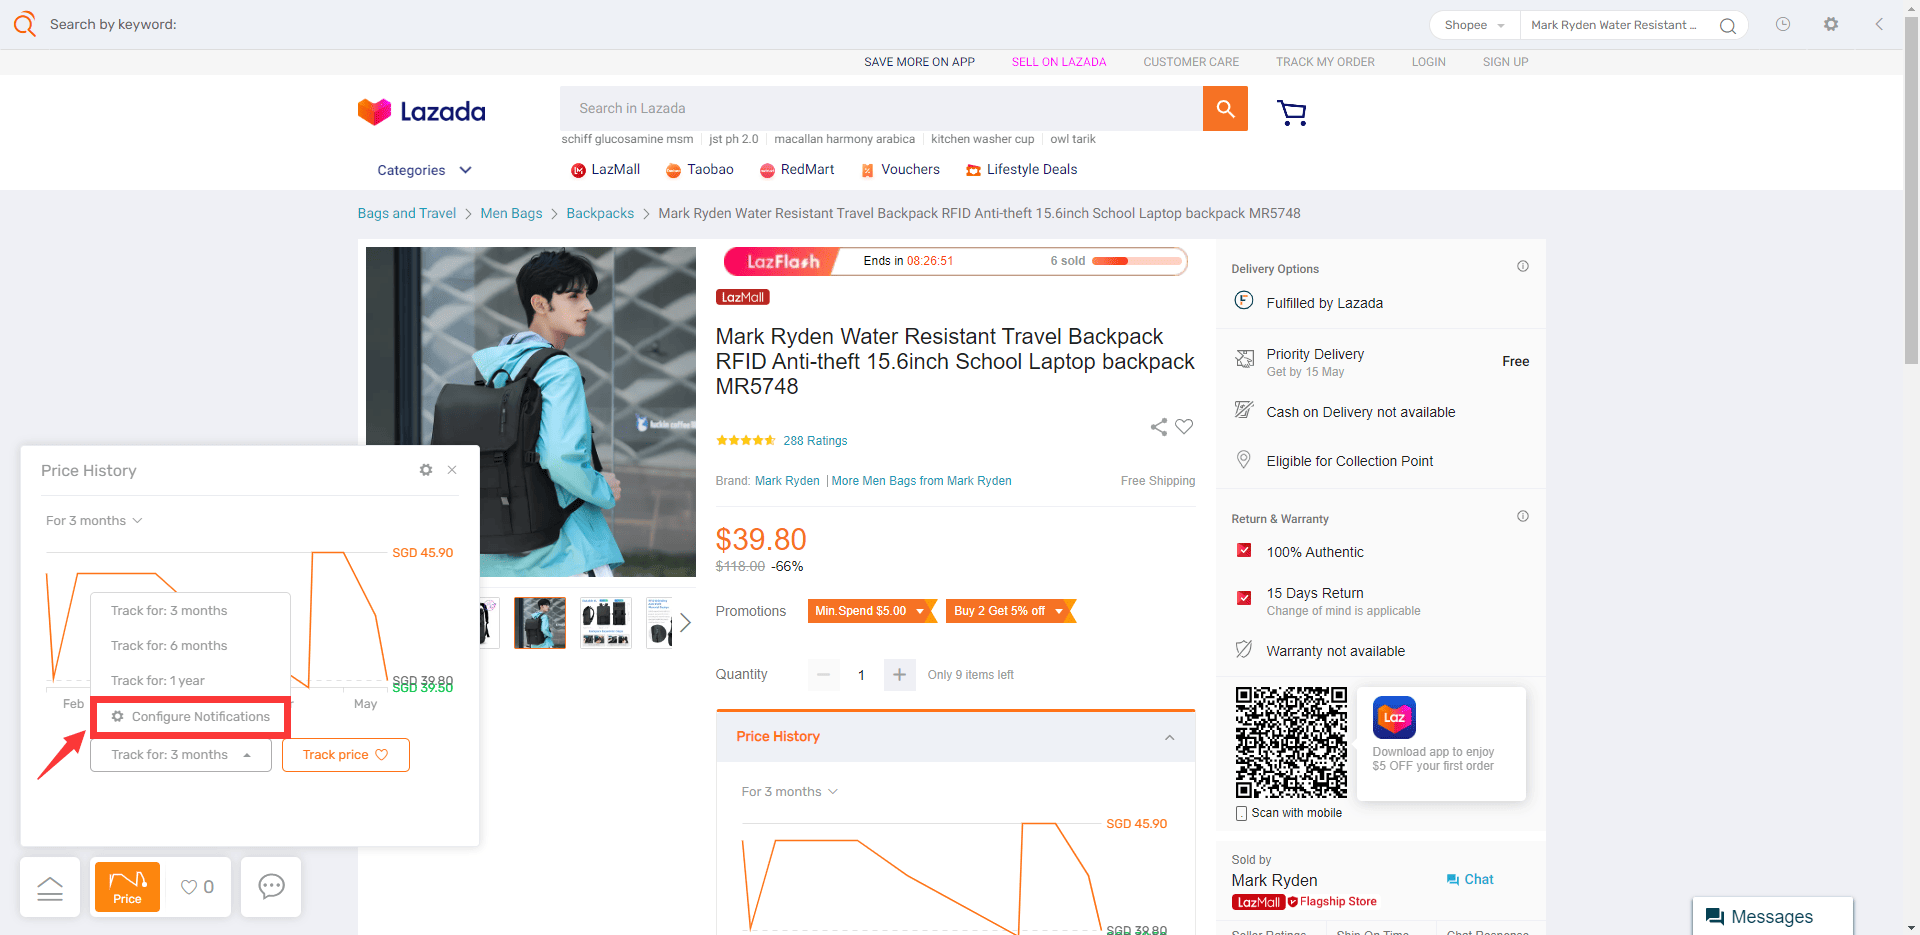This screenshot has height=935, width=1920.
Task: Click the LazMall badge above product title
Action: pos(743,297)
